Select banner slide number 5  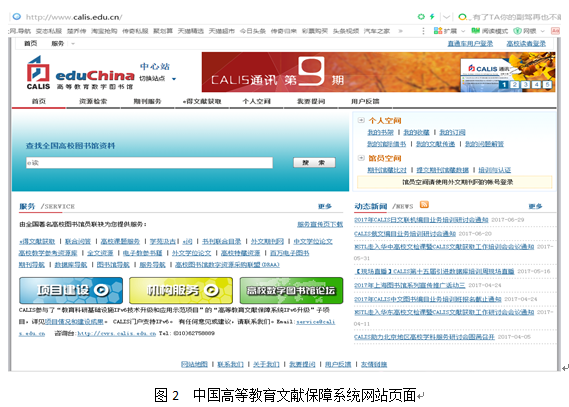(547, 85)
